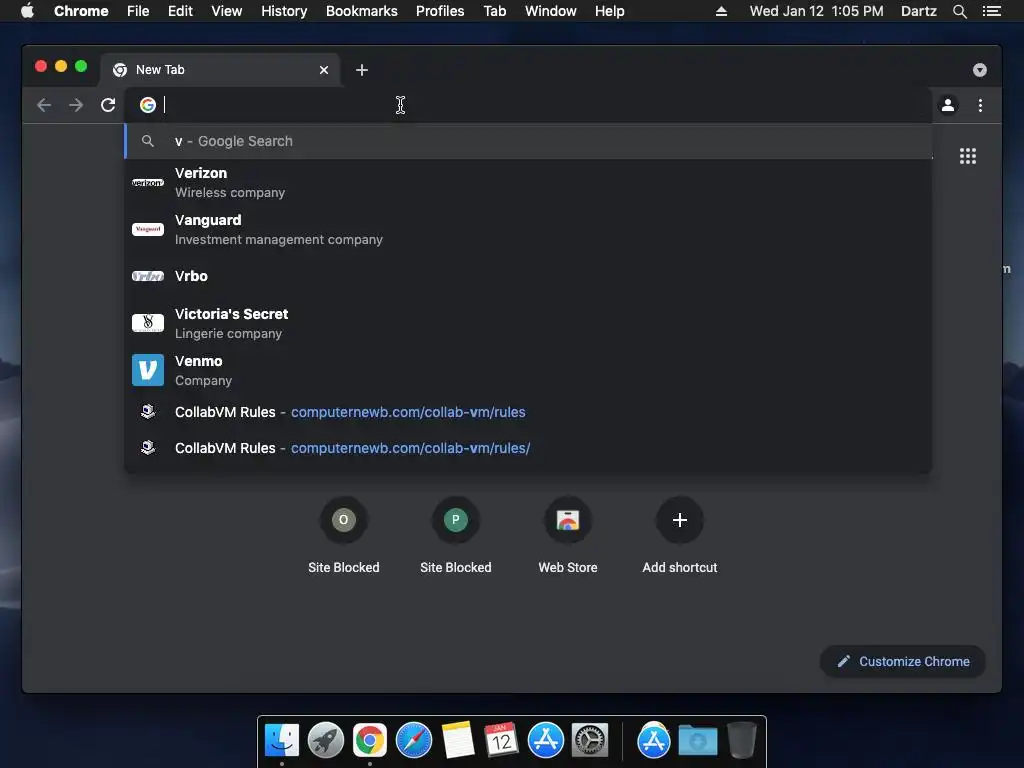
Task: Open the Edit menu
Action: coord(180,11)
